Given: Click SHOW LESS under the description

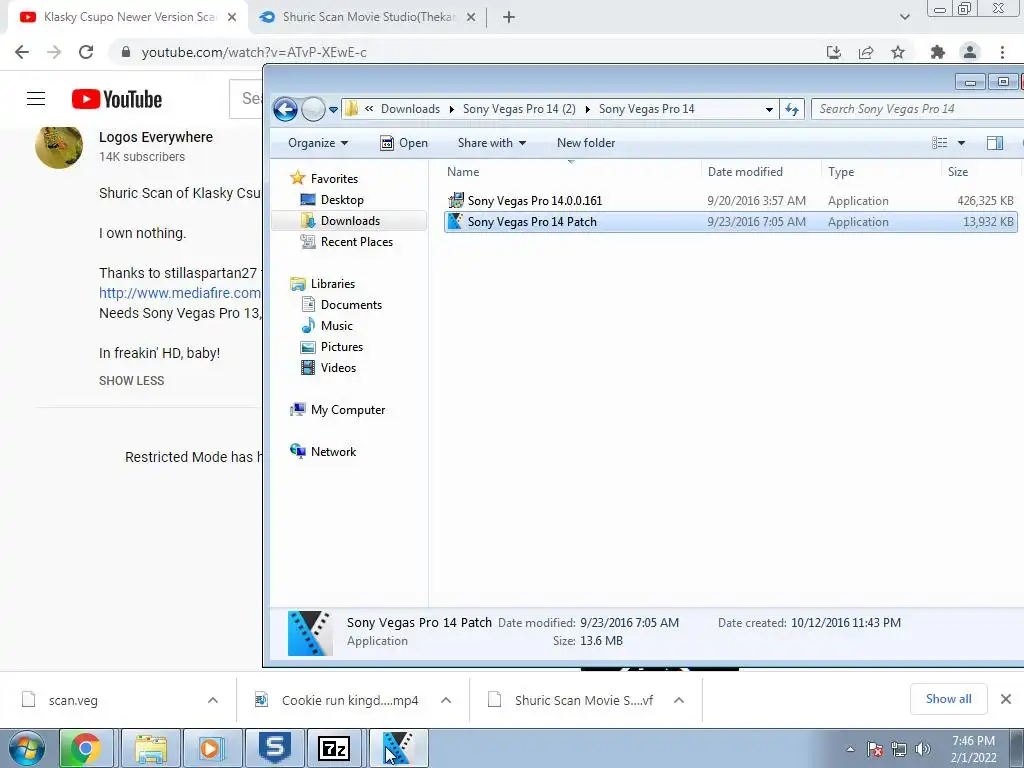Looking at the screenshot, I should pos(131,381).
